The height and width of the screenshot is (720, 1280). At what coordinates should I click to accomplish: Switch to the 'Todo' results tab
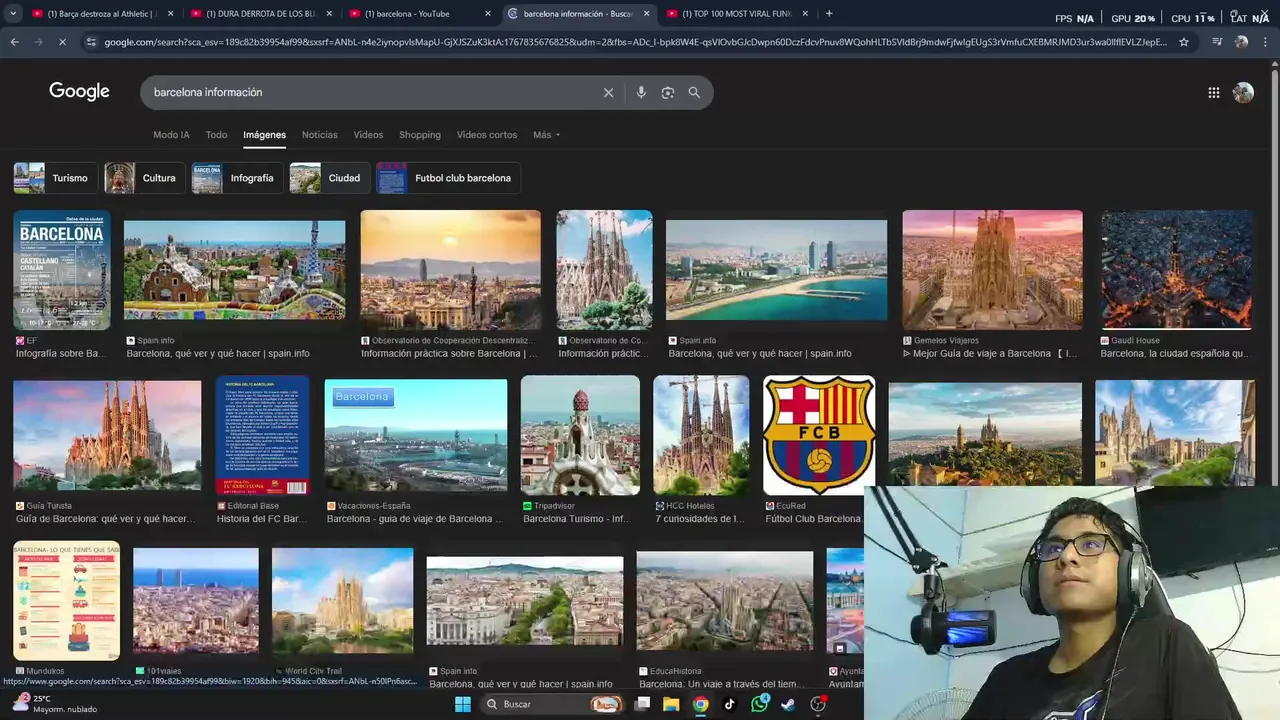[216, 135]
